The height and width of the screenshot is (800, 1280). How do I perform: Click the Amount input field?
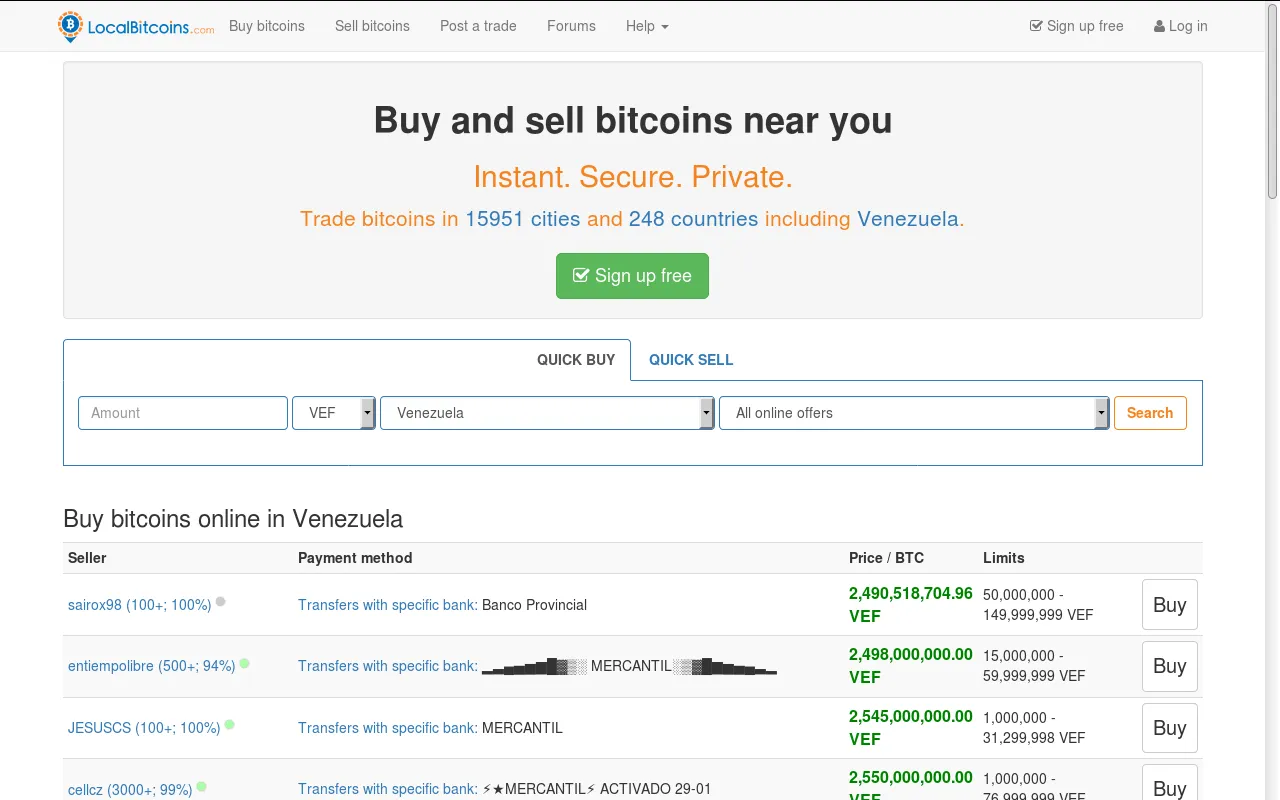click(183, 413)
